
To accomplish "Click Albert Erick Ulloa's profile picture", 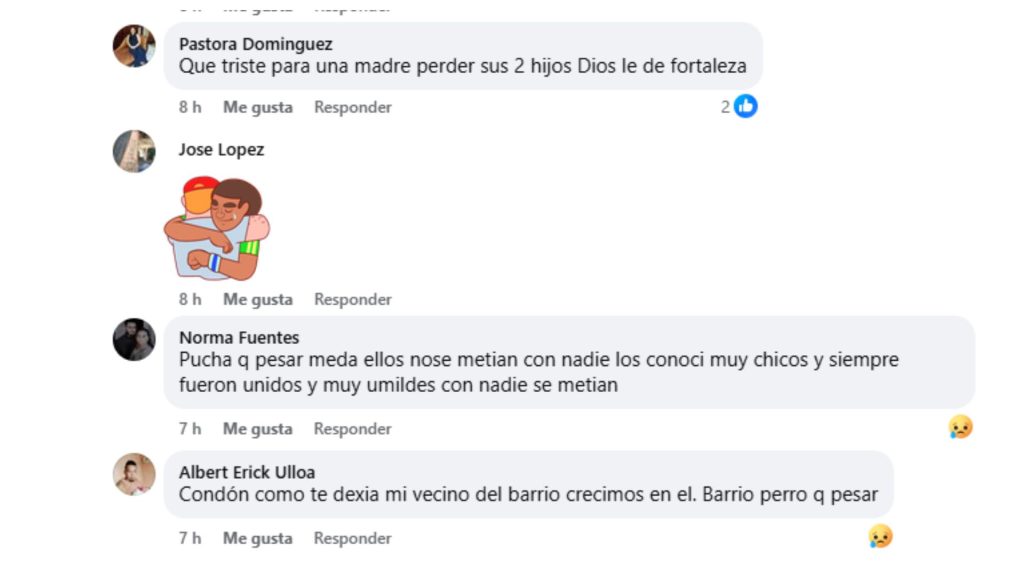I will (x=133, y=475).
